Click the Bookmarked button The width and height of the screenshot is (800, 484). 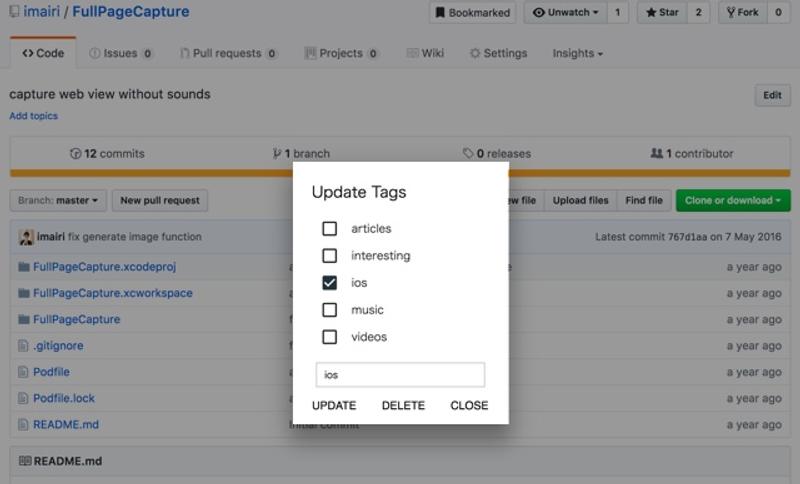(472, 12)
